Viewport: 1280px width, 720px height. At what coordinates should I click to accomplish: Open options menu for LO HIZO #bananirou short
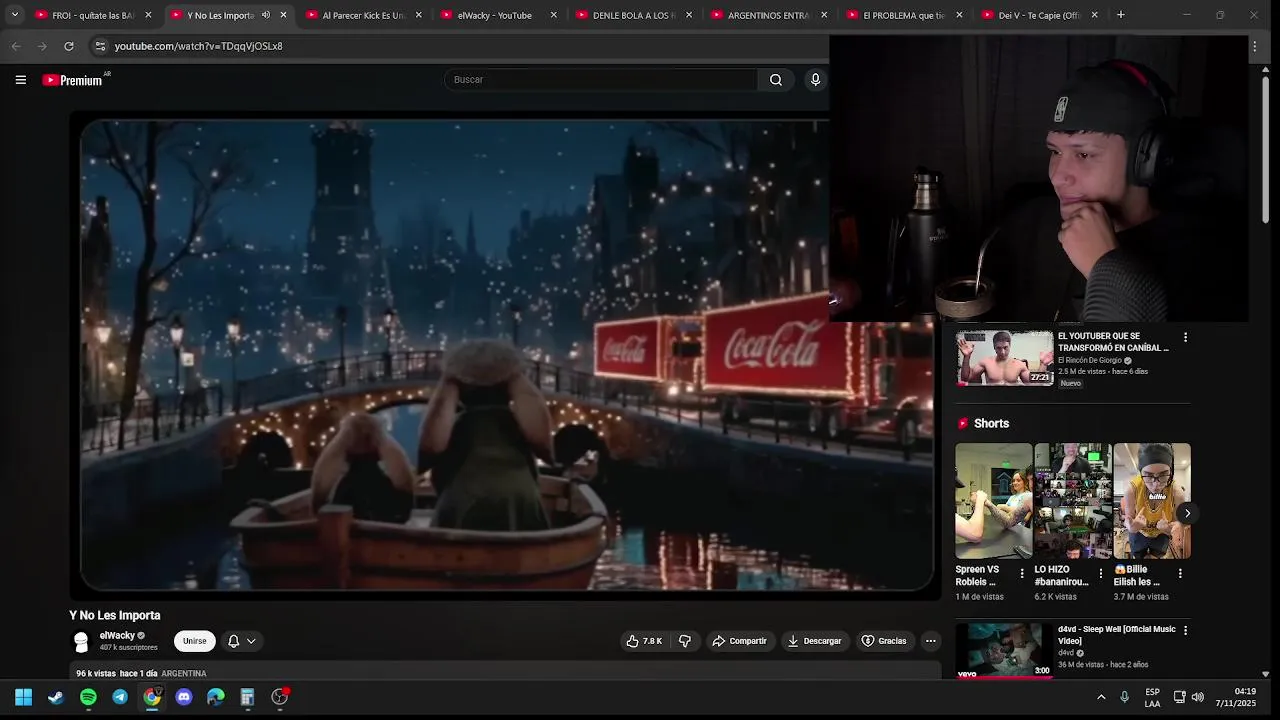1101,574
